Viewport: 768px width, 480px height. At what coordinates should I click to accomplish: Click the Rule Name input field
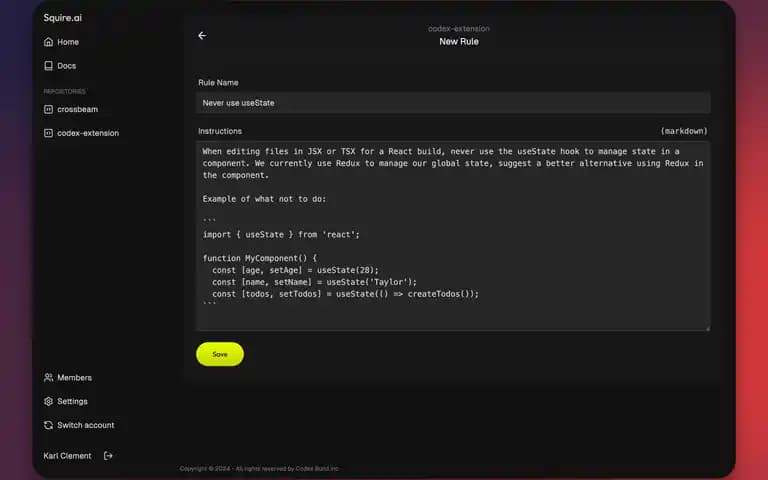(x=453, y=103)
